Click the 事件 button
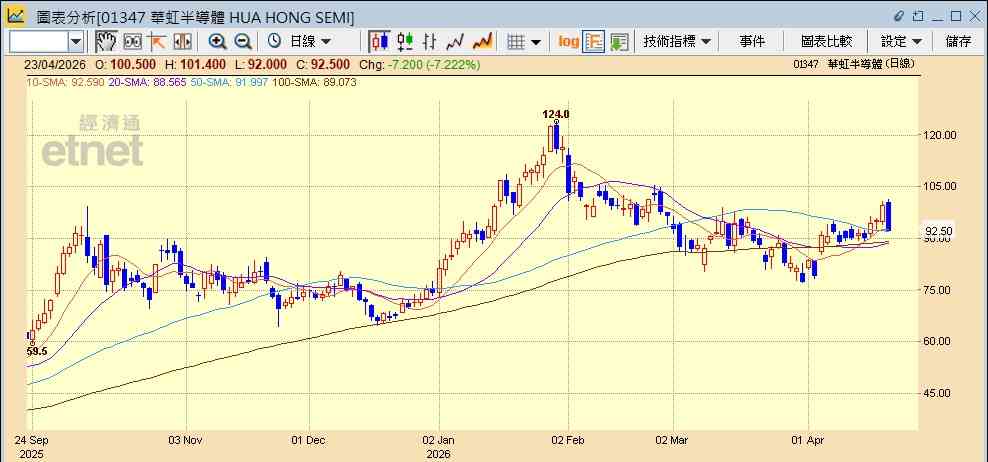This screenshot has height=462, width=988. 752,42
